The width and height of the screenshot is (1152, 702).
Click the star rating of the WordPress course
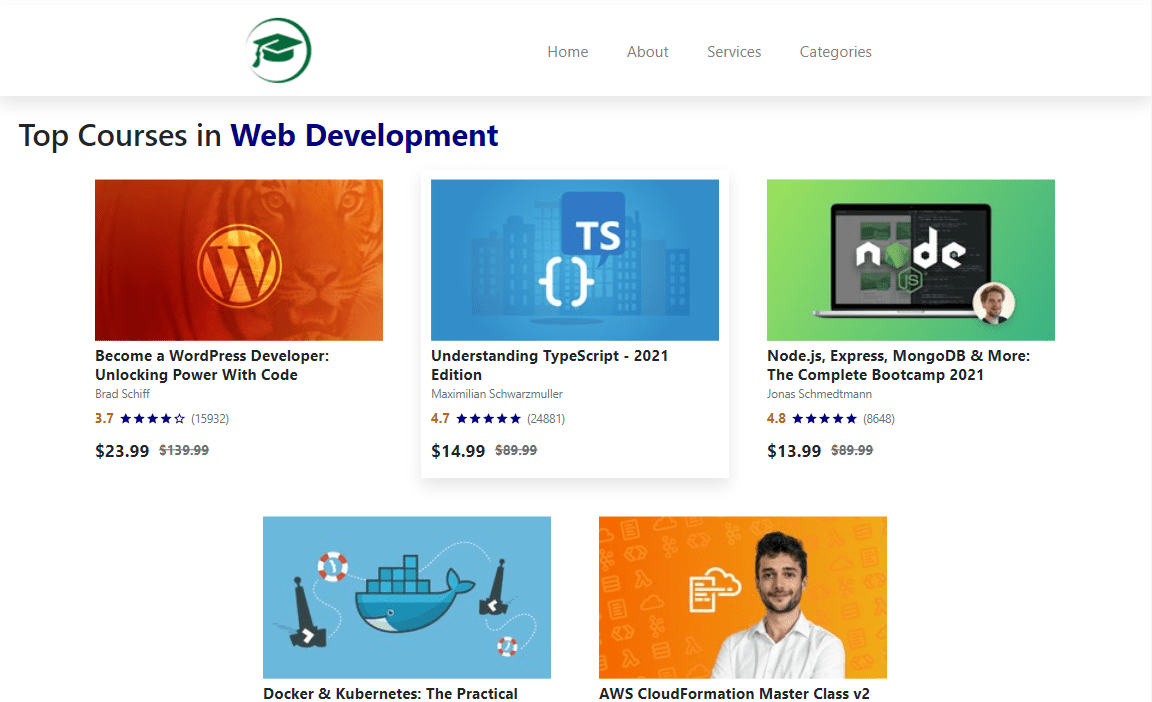(x=152, y=419)
